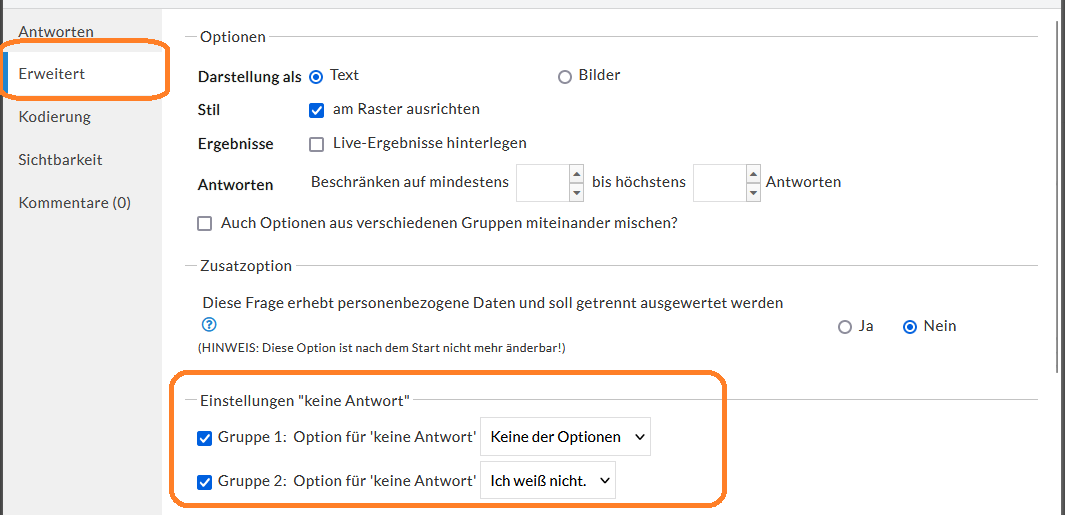The width and height of the screenshot is (1065, 515).
Task: Uncheck Gruppe 2 'keine Antwort' option
Action: (204, 482)
